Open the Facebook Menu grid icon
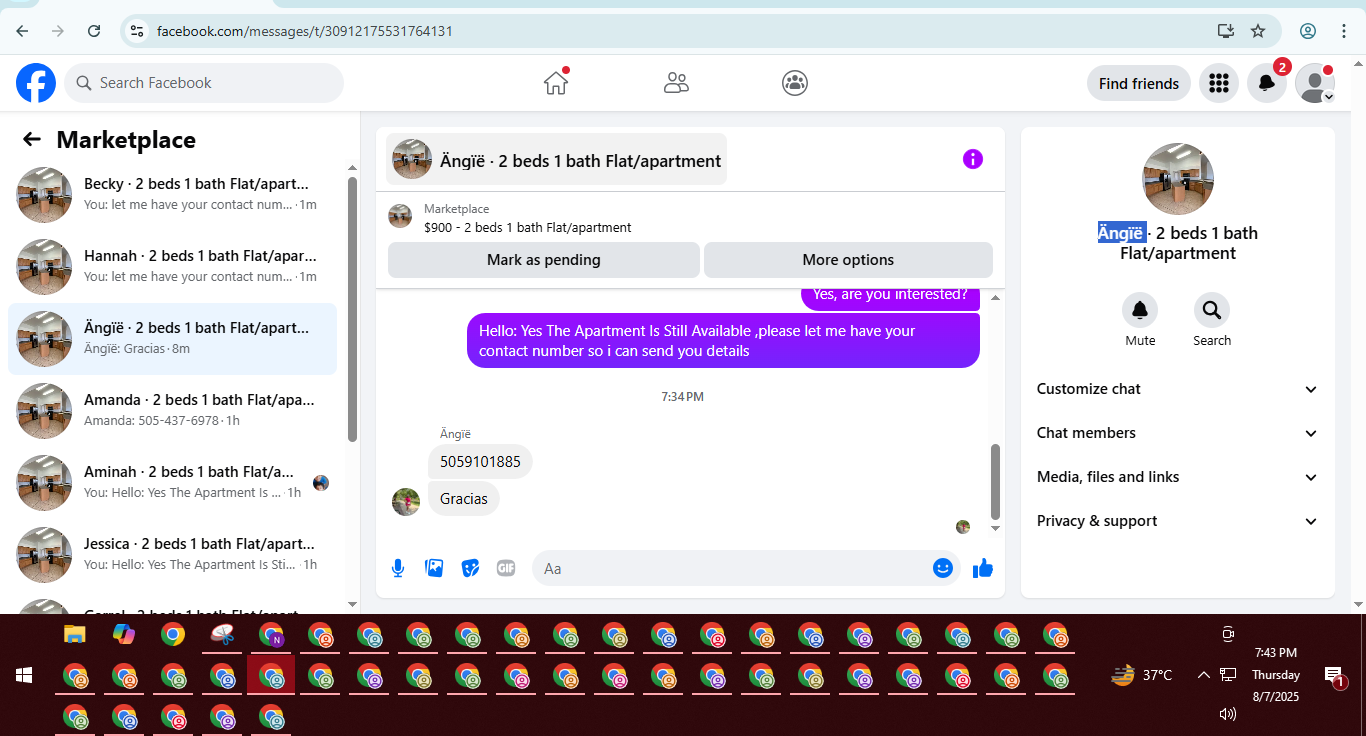 (x=1218, y=83)
